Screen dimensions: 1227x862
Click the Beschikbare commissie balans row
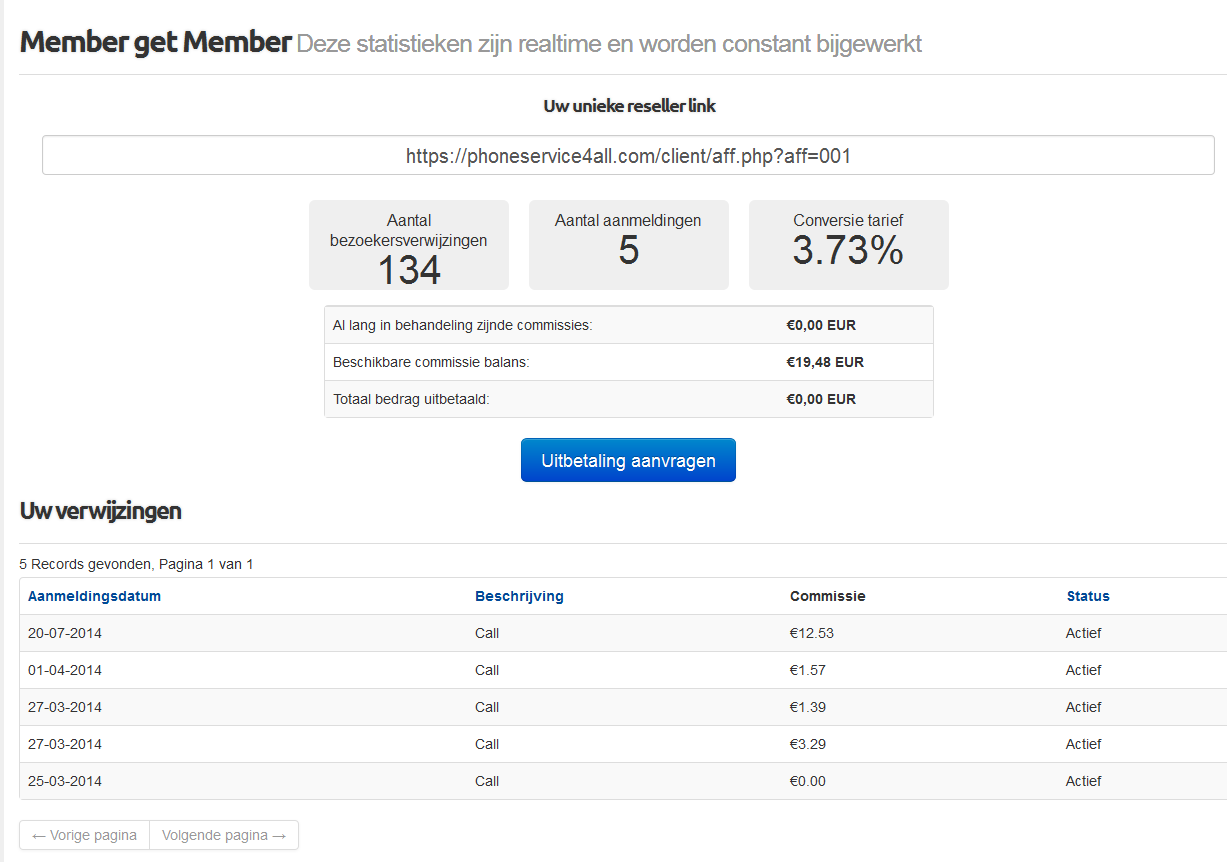[x=628, y=361]
